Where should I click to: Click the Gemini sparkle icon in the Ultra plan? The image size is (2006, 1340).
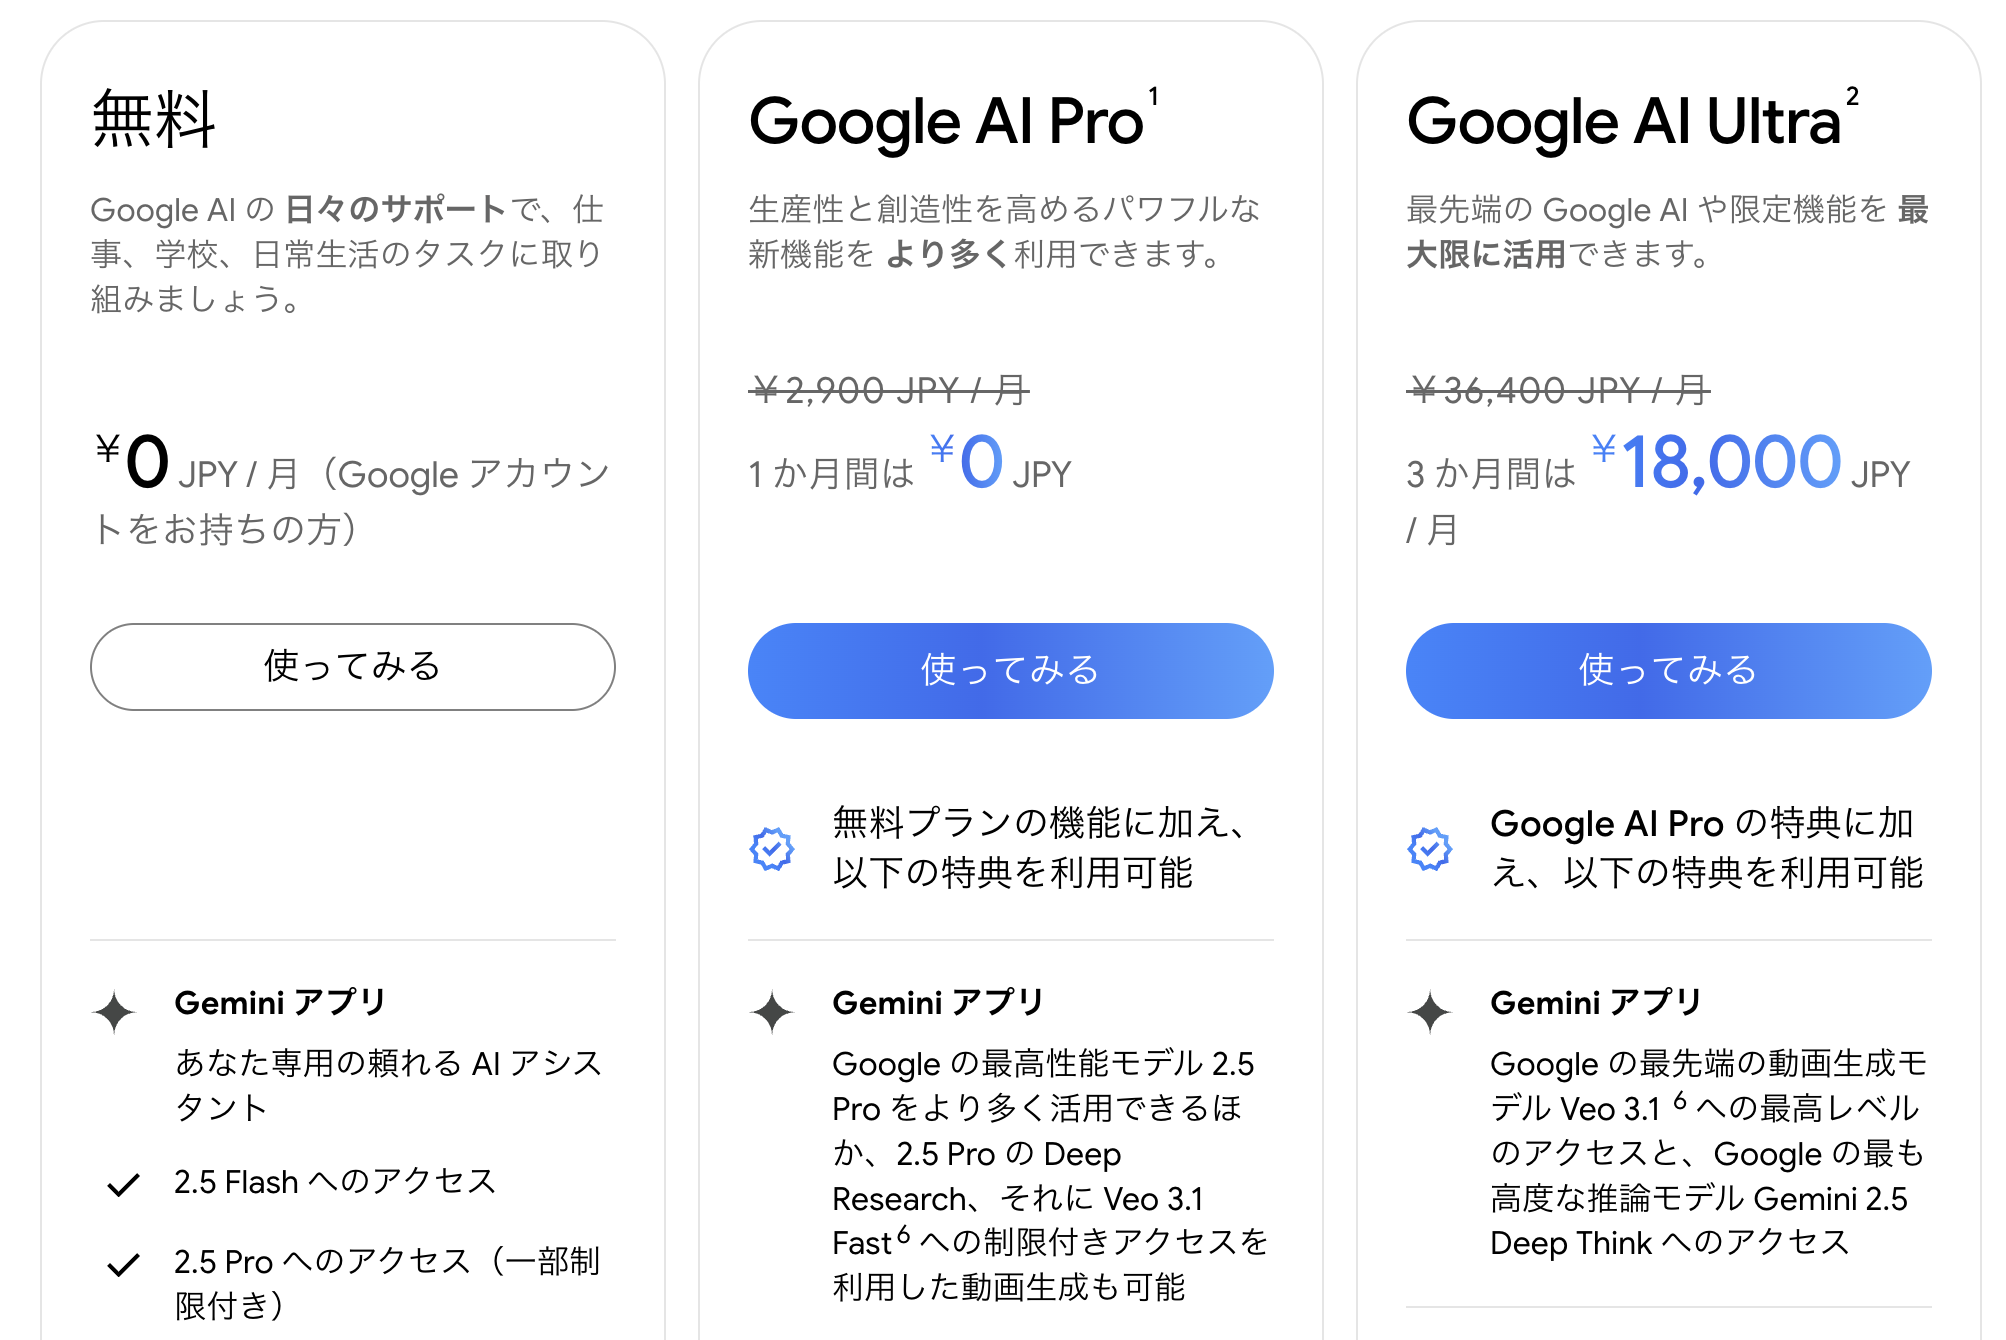point(1430,1012)
